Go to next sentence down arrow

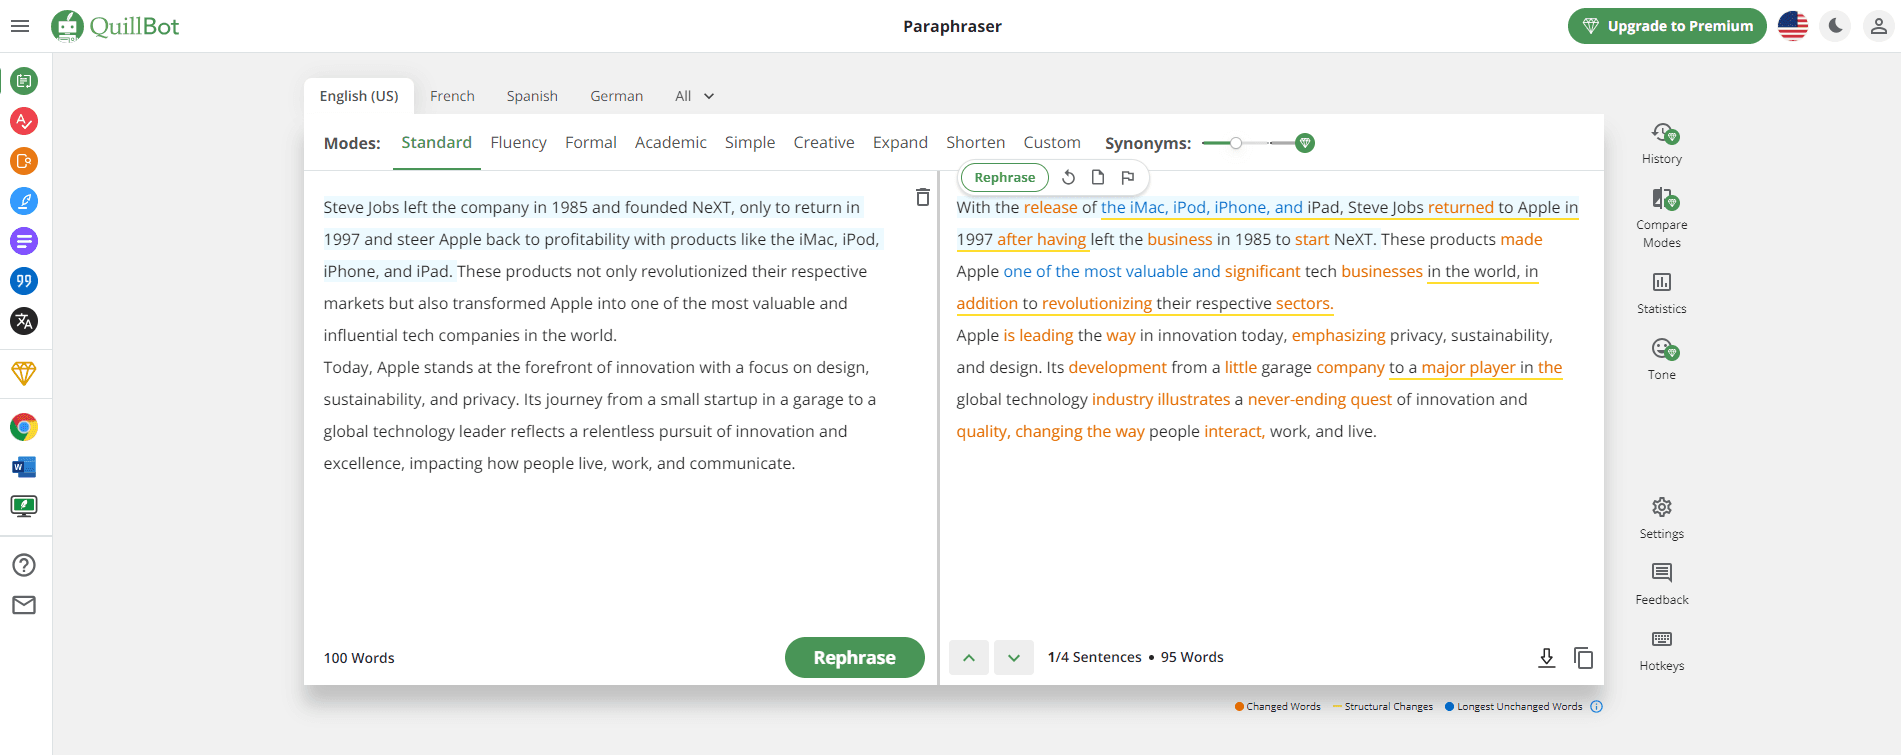[x=1013, y=657]
